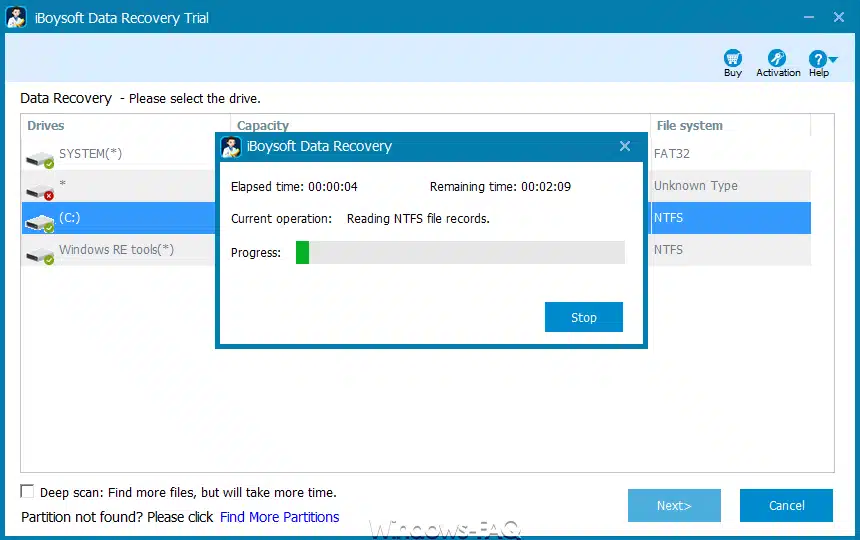Click the iBoysoft app logo in title bar
Image resolution: width=860 pixels, height=540 pixels.
(x=16, y=17)
